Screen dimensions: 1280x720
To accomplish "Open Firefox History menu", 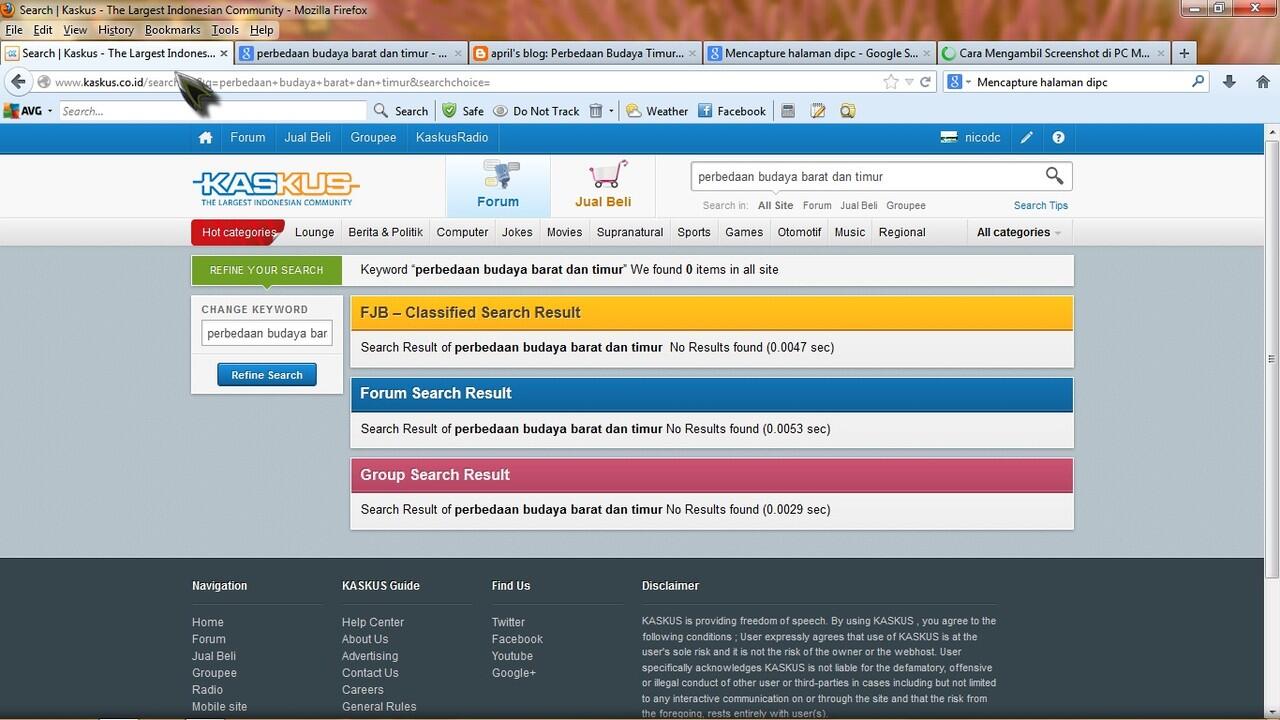I will click(x=116, y=30).
